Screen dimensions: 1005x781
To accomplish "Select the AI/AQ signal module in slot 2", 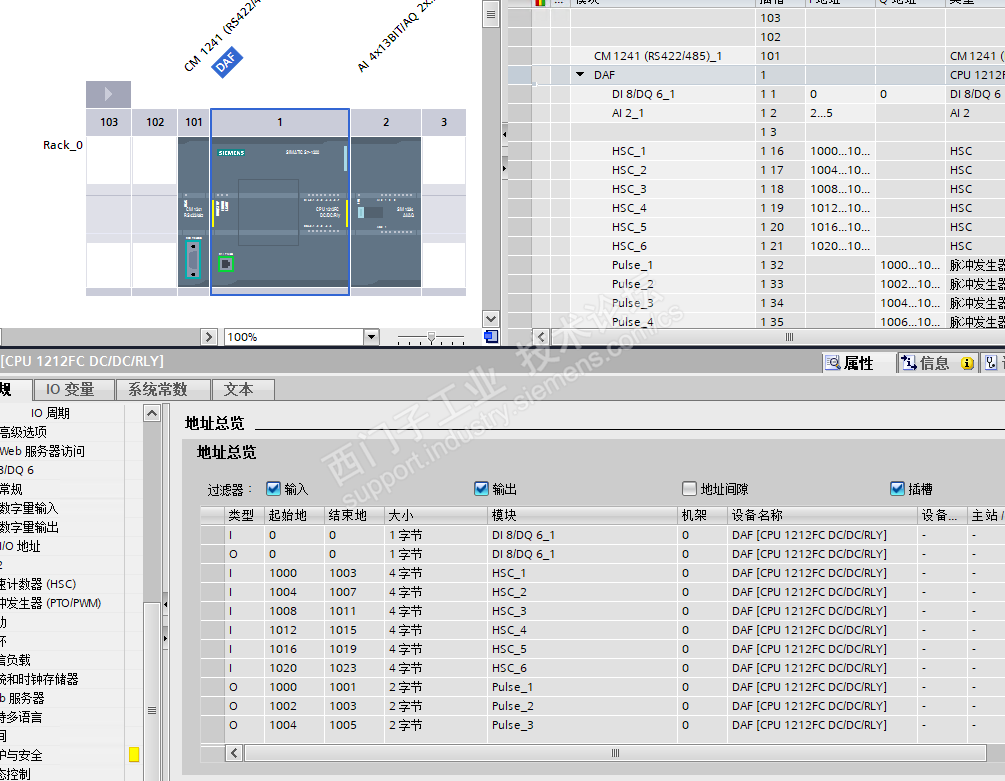I will tap(386, 212).
